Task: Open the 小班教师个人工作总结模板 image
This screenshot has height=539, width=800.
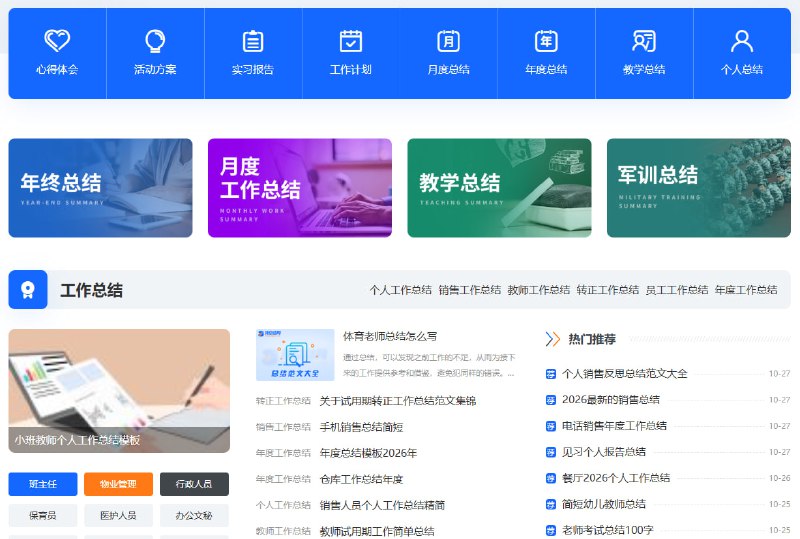Action: click(x=119, y=391)
